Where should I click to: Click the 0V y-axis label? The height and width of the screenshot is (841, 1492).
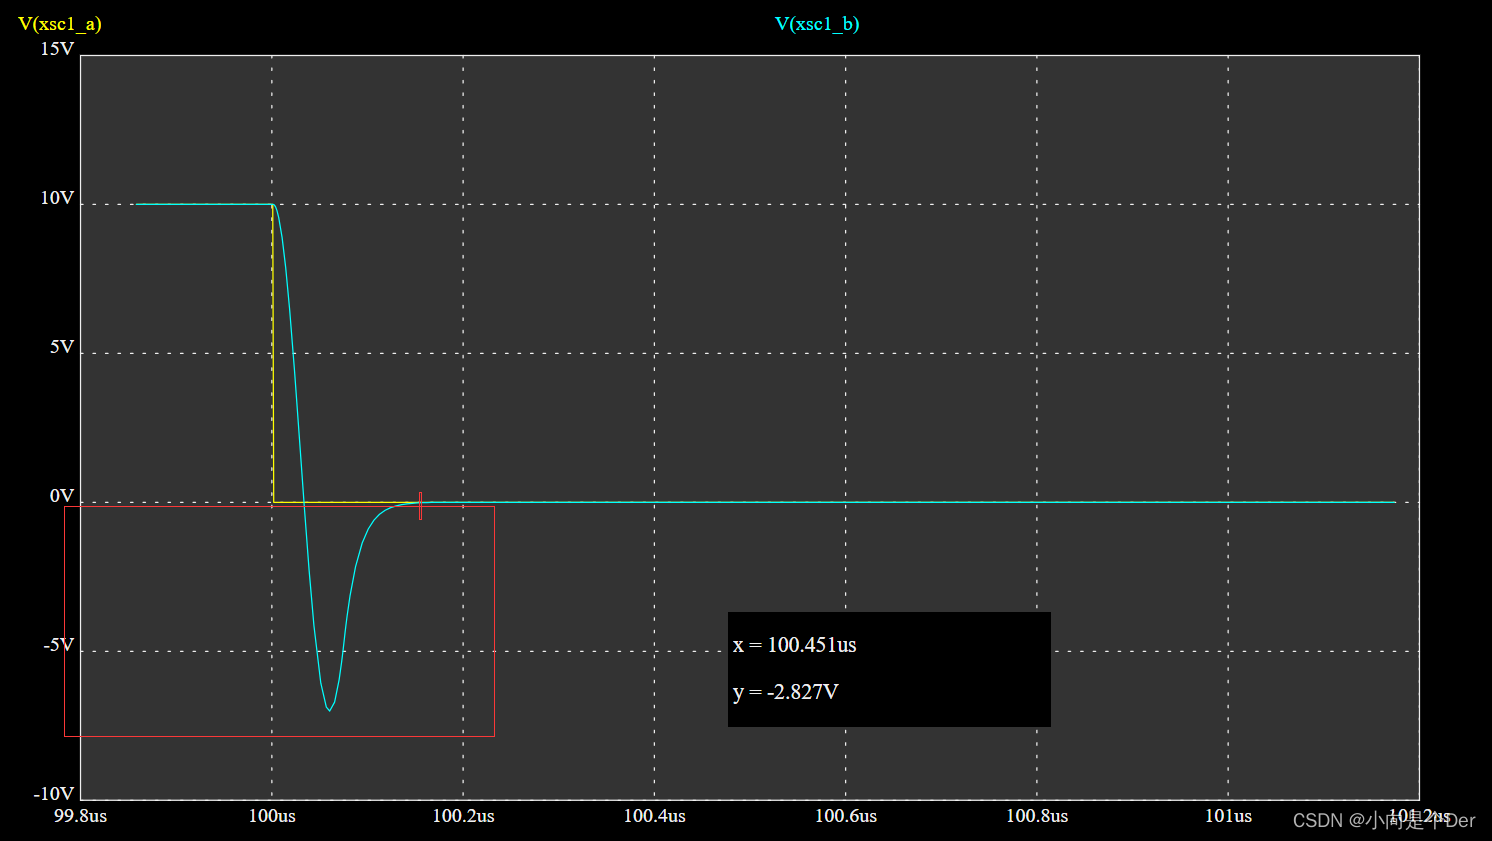[62, 496]
